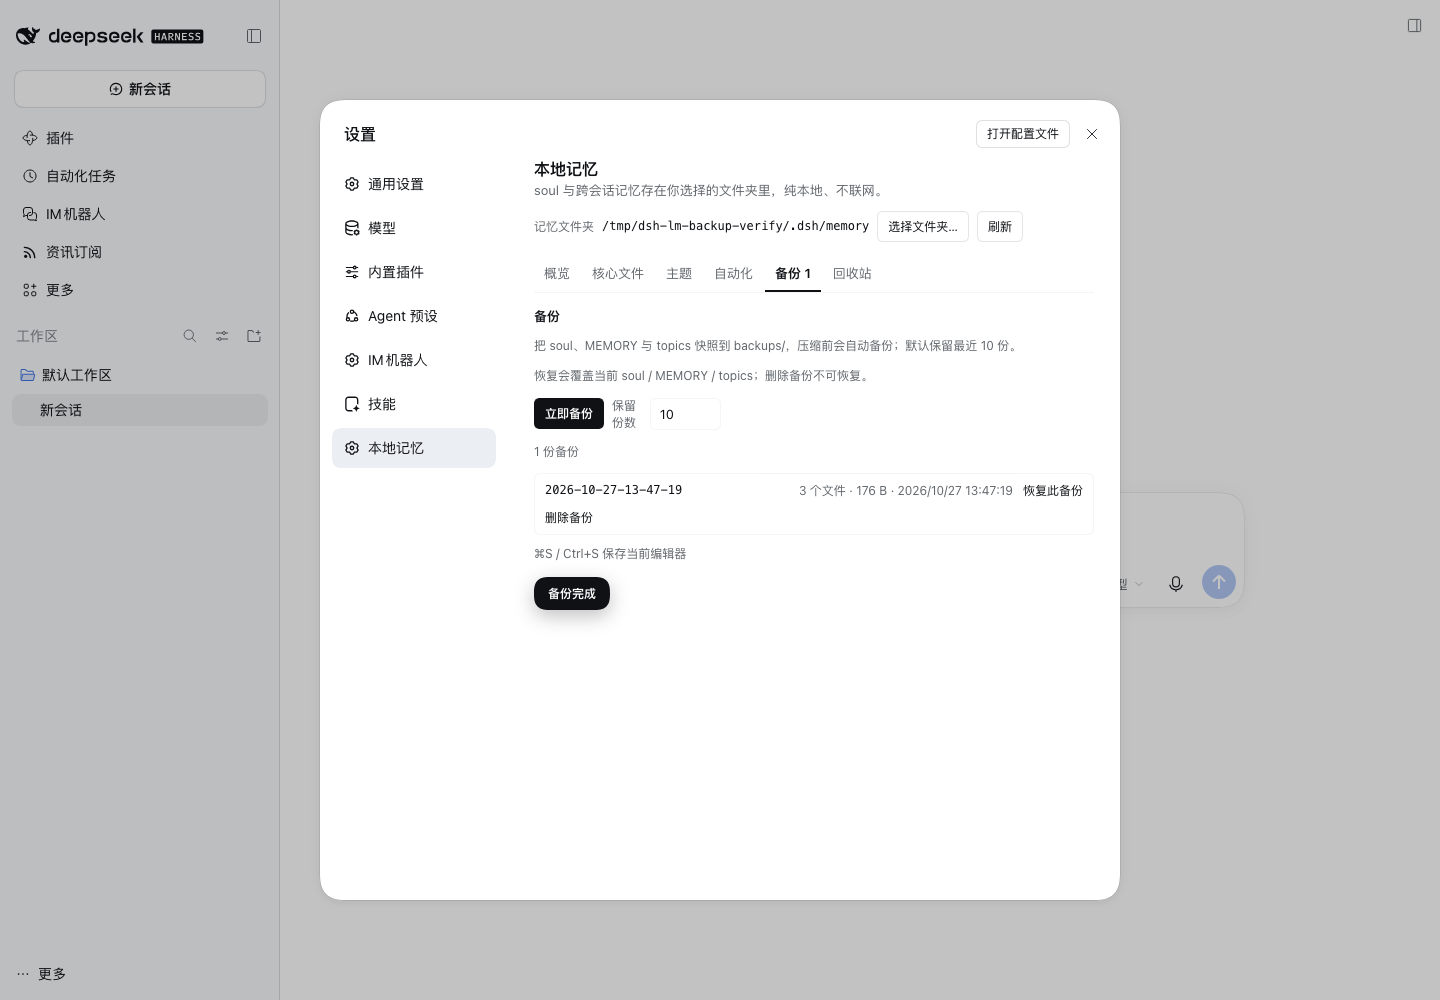Start a chat with the 新会话 button
The height and width of the screenshot is (1000, 1440).
click(140, 89)
